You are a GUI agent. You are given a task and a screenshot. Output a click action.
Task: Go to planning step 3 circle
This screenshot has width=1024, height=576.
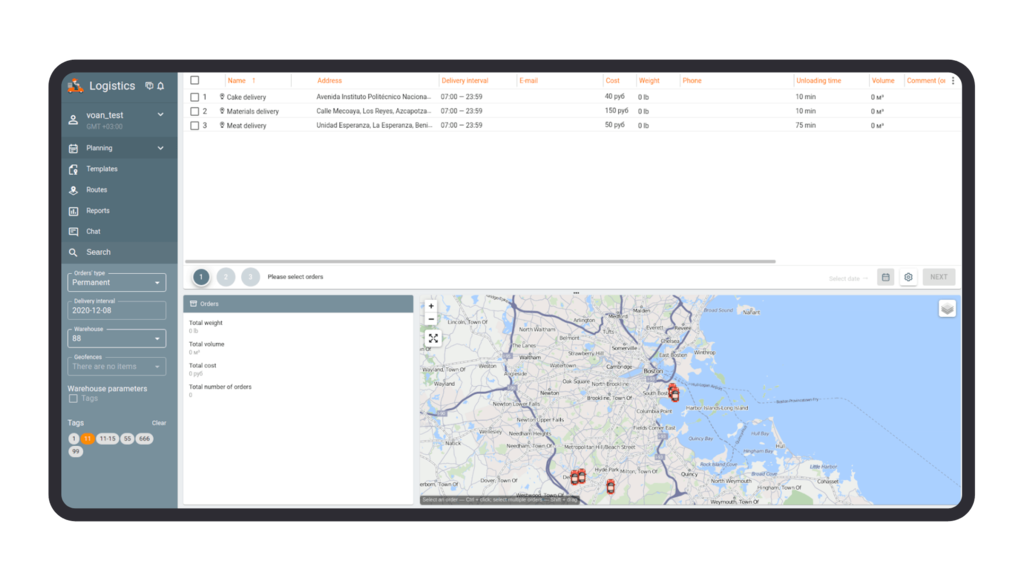pyautogui.click(x=250, y=277)
